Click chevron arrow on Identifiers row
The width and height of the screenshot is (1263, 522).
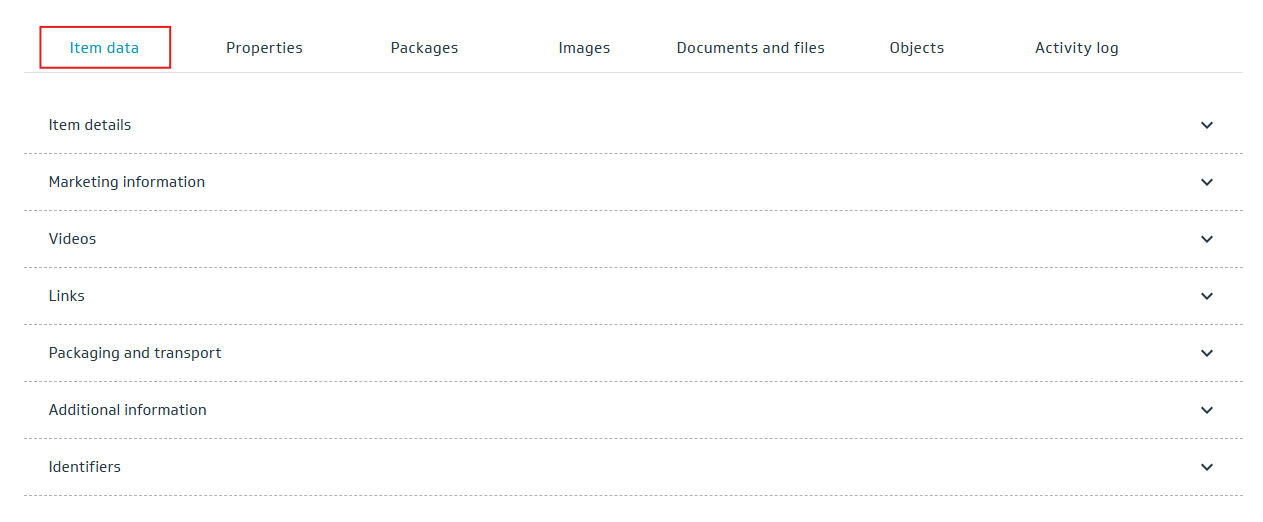(1207, 467)
